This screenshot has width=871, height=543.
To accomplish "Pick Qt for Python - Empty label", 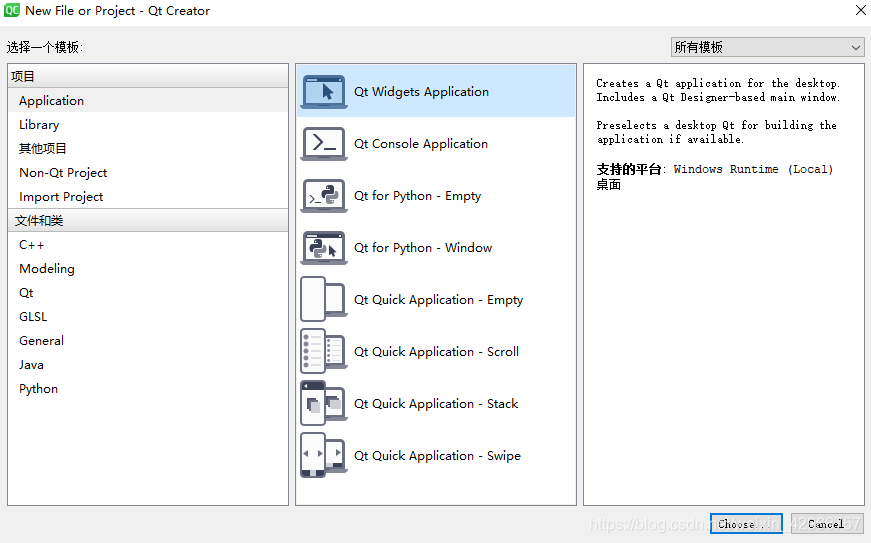I will [418, 196].
